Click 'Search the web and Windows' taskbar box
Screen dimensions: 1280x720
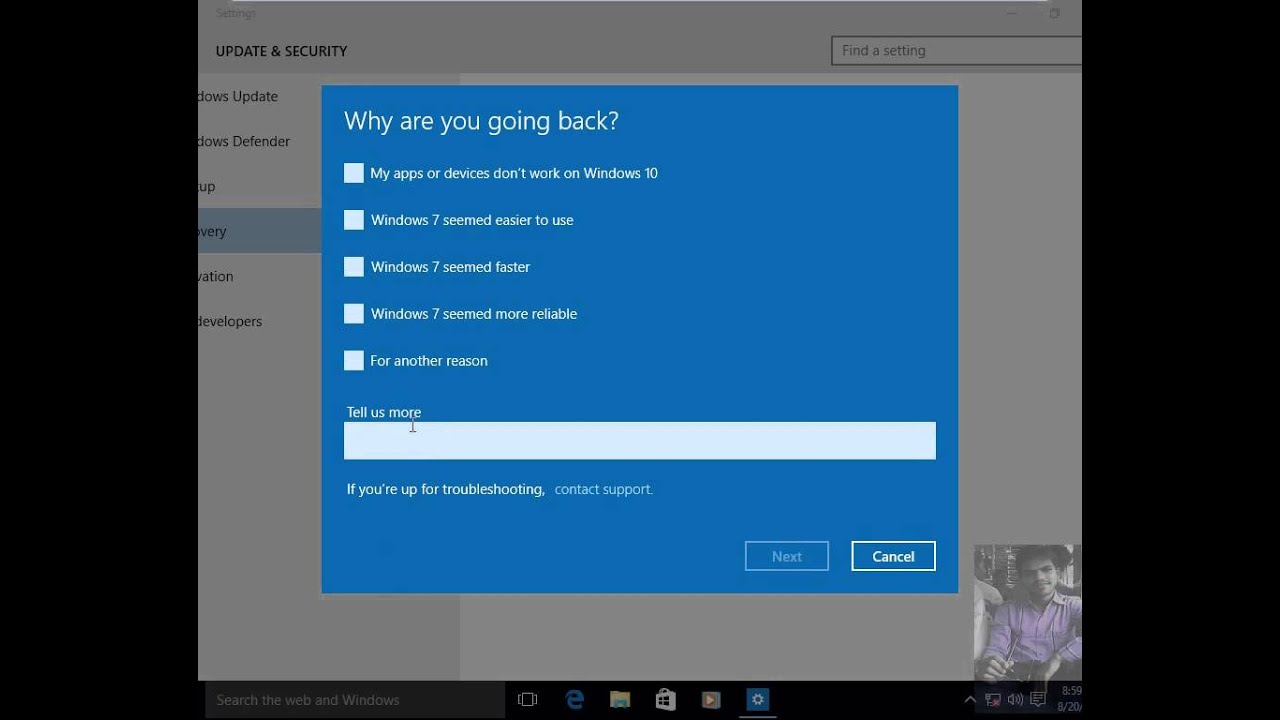pos(353,700)
